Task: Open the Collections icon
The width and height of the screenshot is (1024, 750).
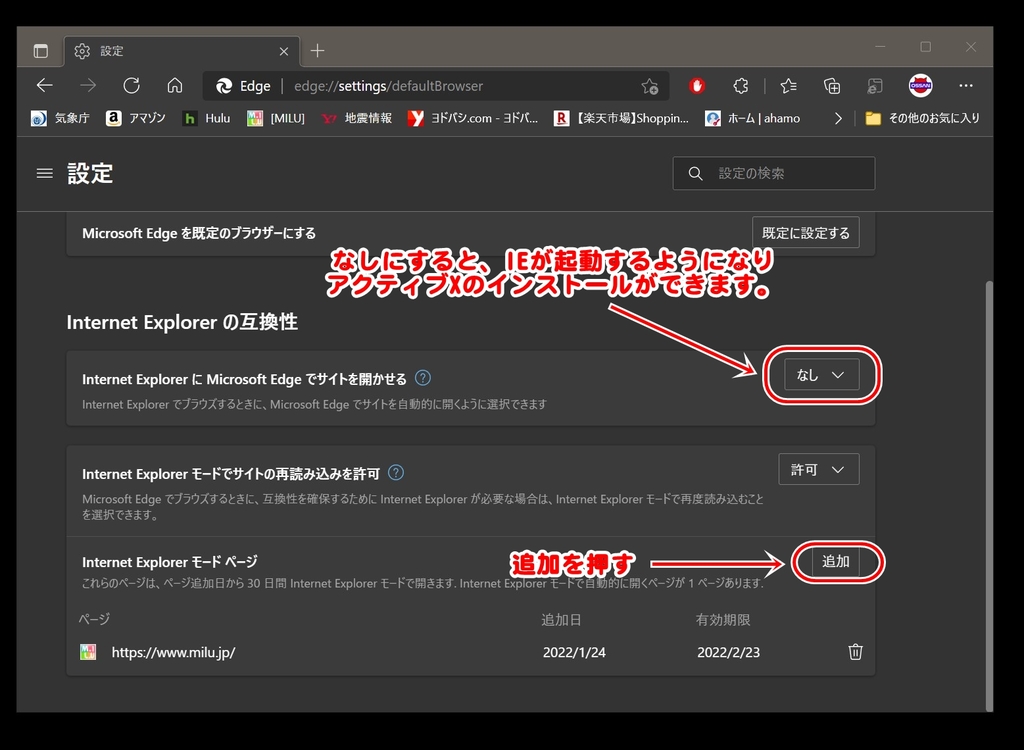Action: (x=832, y=86)
